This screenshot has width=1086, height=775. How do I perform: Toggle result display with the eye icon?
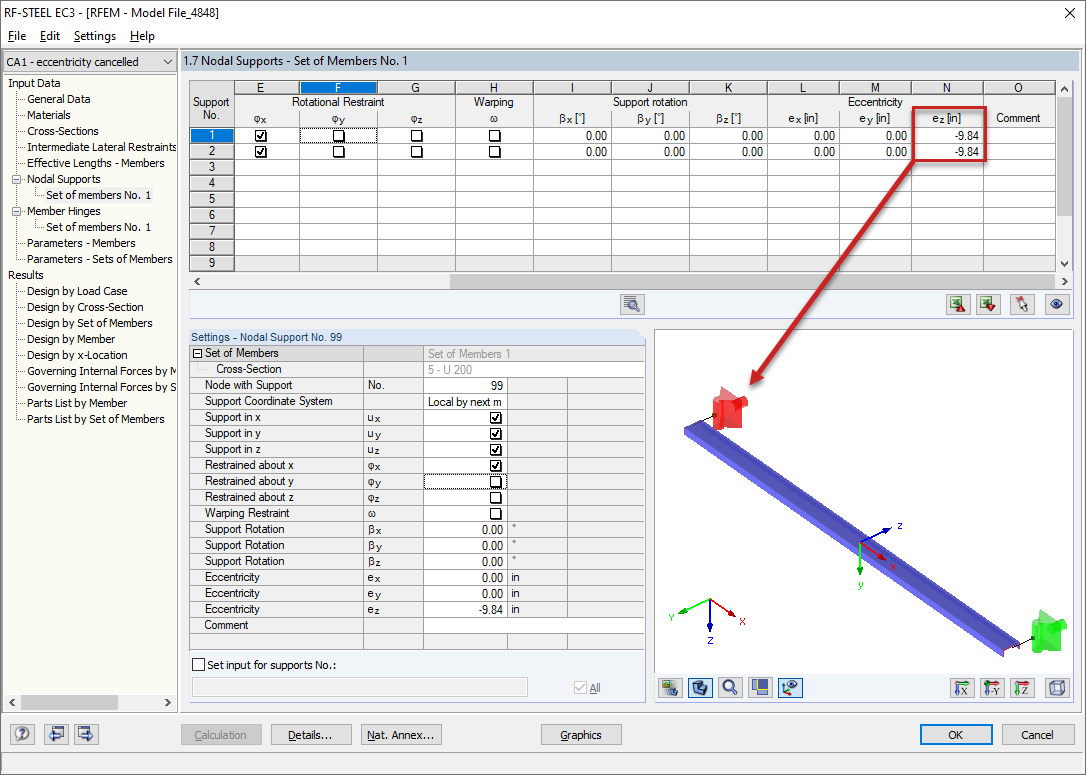coord(1057,304)
